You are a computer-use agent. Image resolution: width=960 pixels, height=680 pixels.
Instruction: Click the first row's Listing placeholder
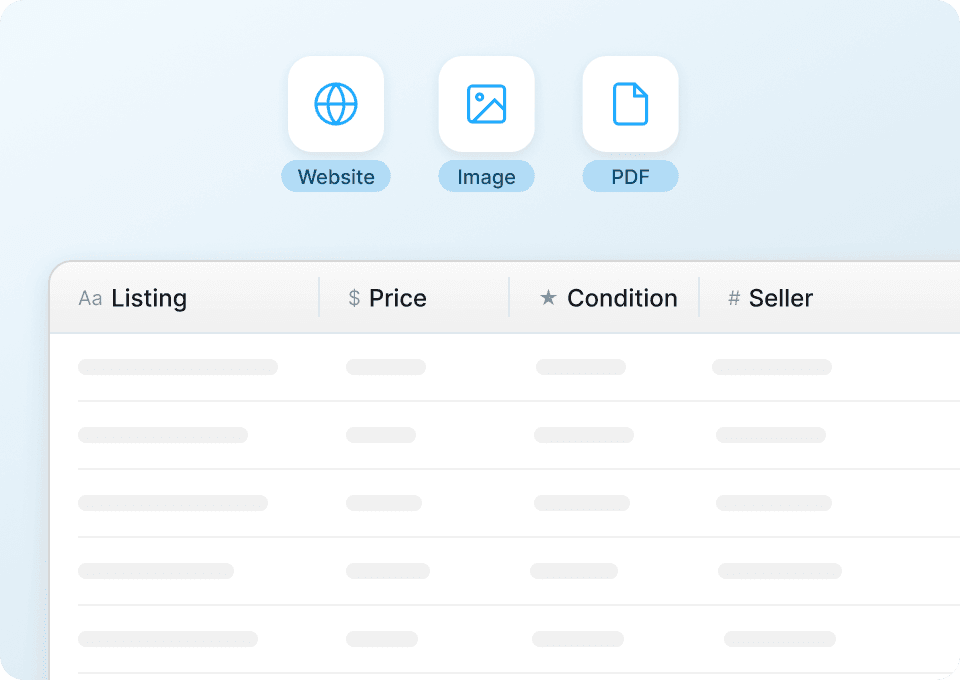(178, 367)
